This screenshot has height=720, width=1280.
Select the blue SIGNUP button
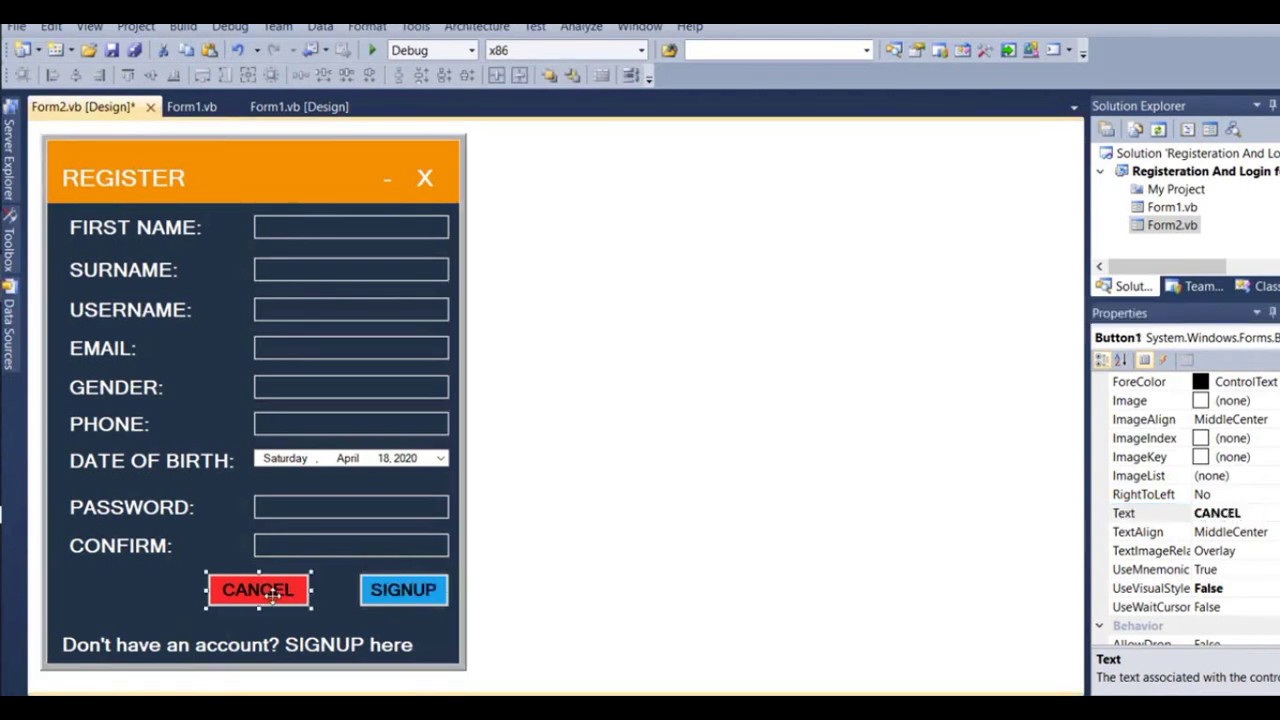tap(403, 590)
